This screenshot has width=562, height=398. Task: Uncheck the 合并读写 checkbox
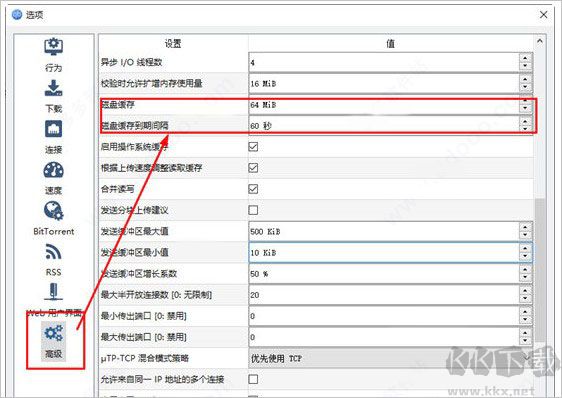coord(253,189)
